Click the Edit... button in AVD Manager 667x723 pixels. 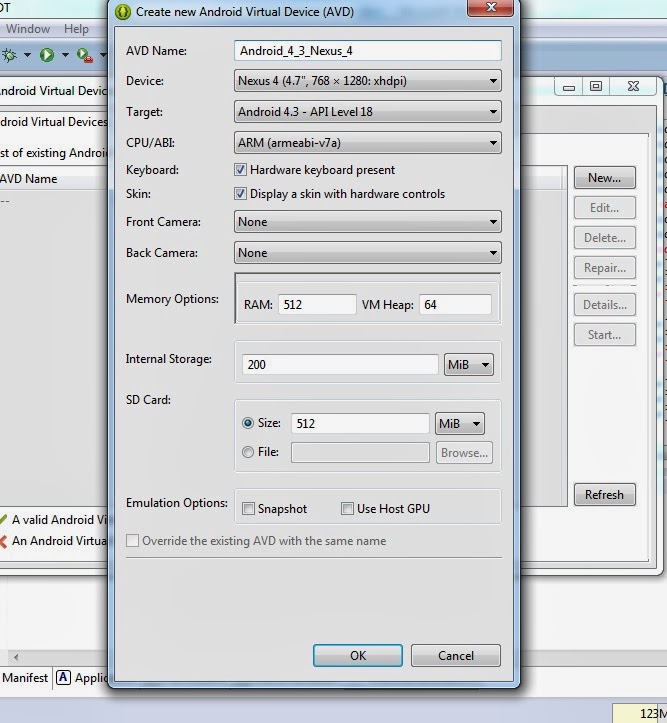[x=605, y=208]
